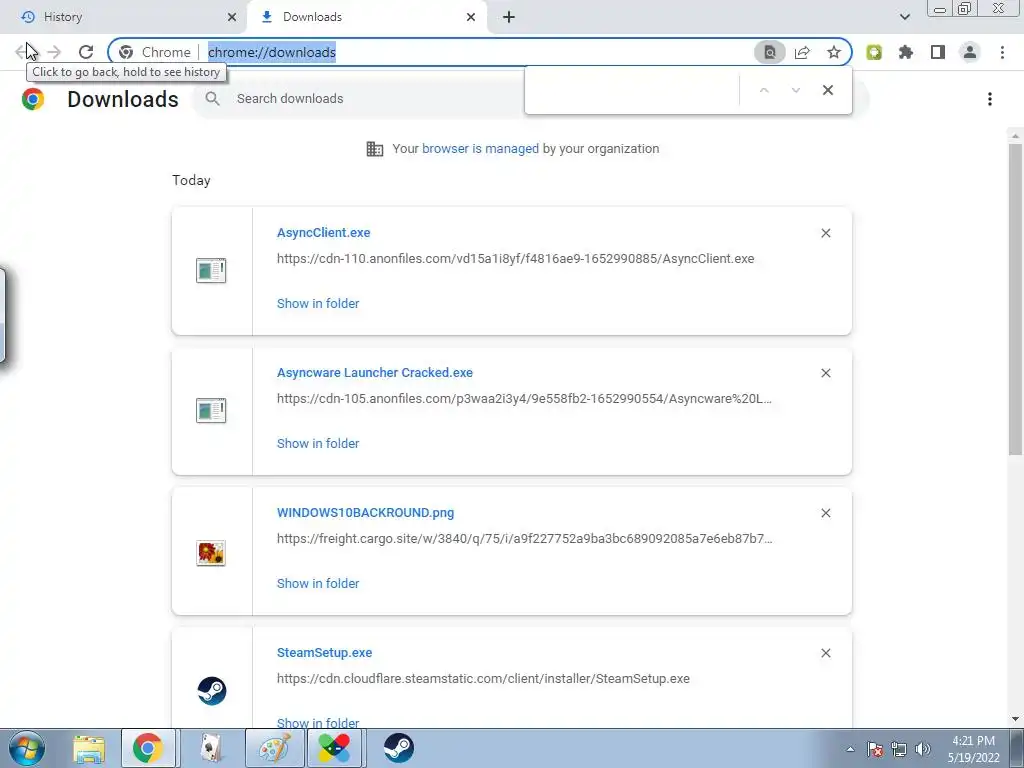Open Windows Explorer from the taskbar
Screen dimensions: 1024x768
89,748
